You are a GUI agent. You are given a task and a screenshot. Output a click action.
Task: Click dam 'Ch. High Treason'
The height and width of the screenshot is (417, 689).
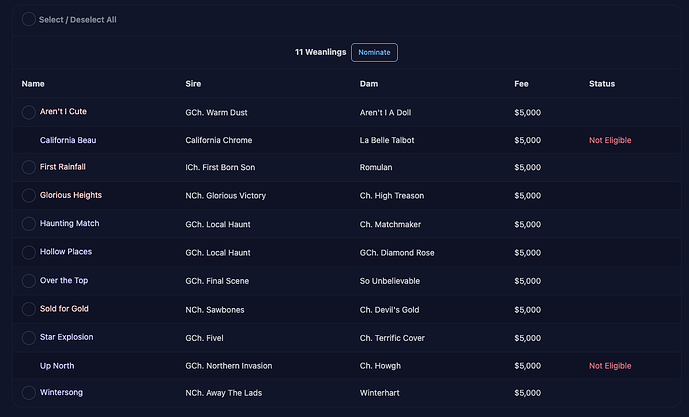pyautogui.click(x=392, y=196)
